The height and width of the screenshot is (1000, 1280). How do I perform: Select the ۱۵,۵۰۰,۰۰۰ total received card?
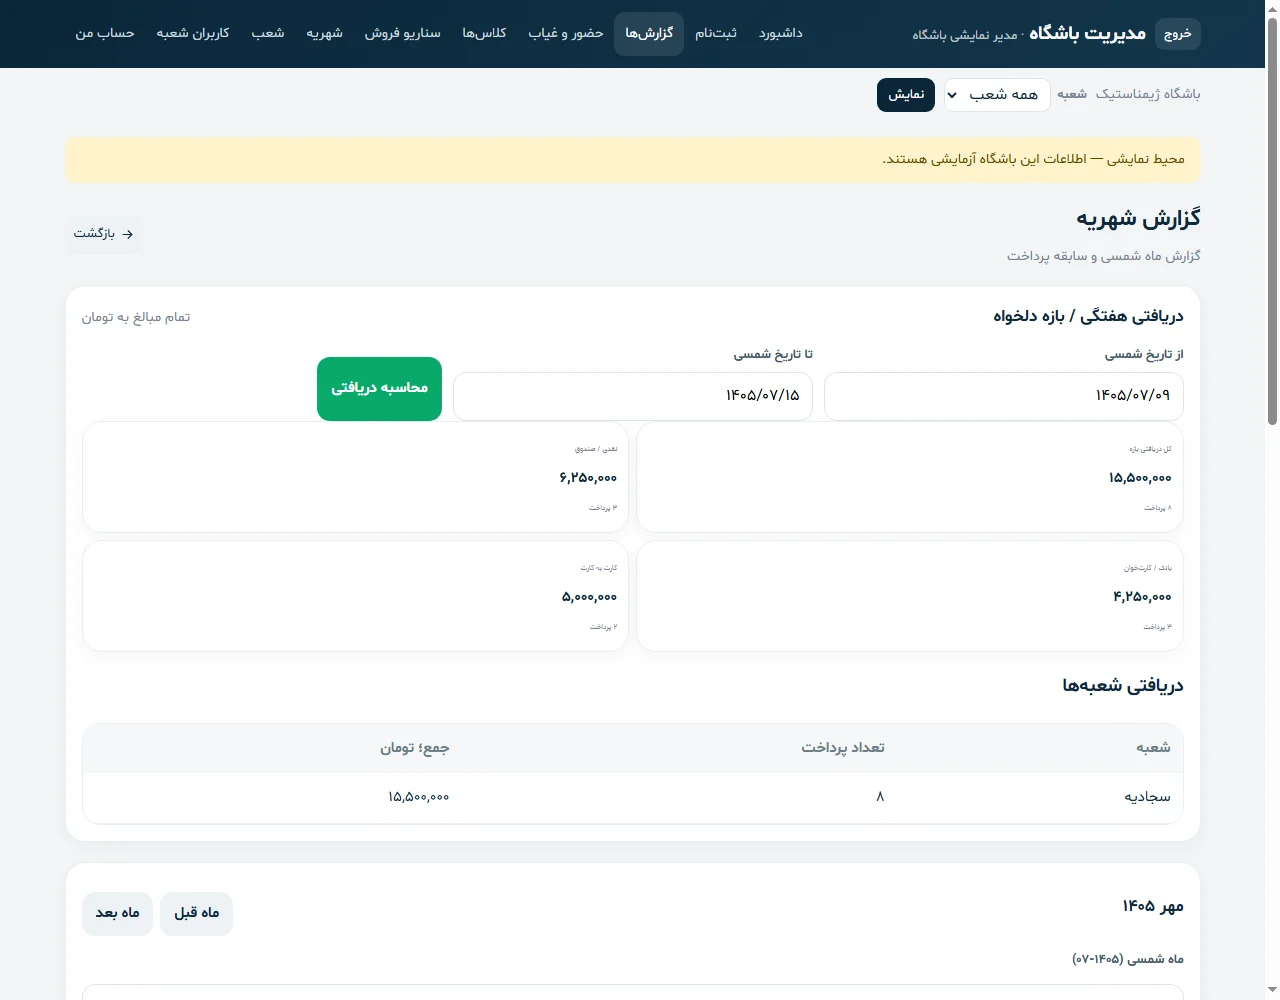pos(910,477)
